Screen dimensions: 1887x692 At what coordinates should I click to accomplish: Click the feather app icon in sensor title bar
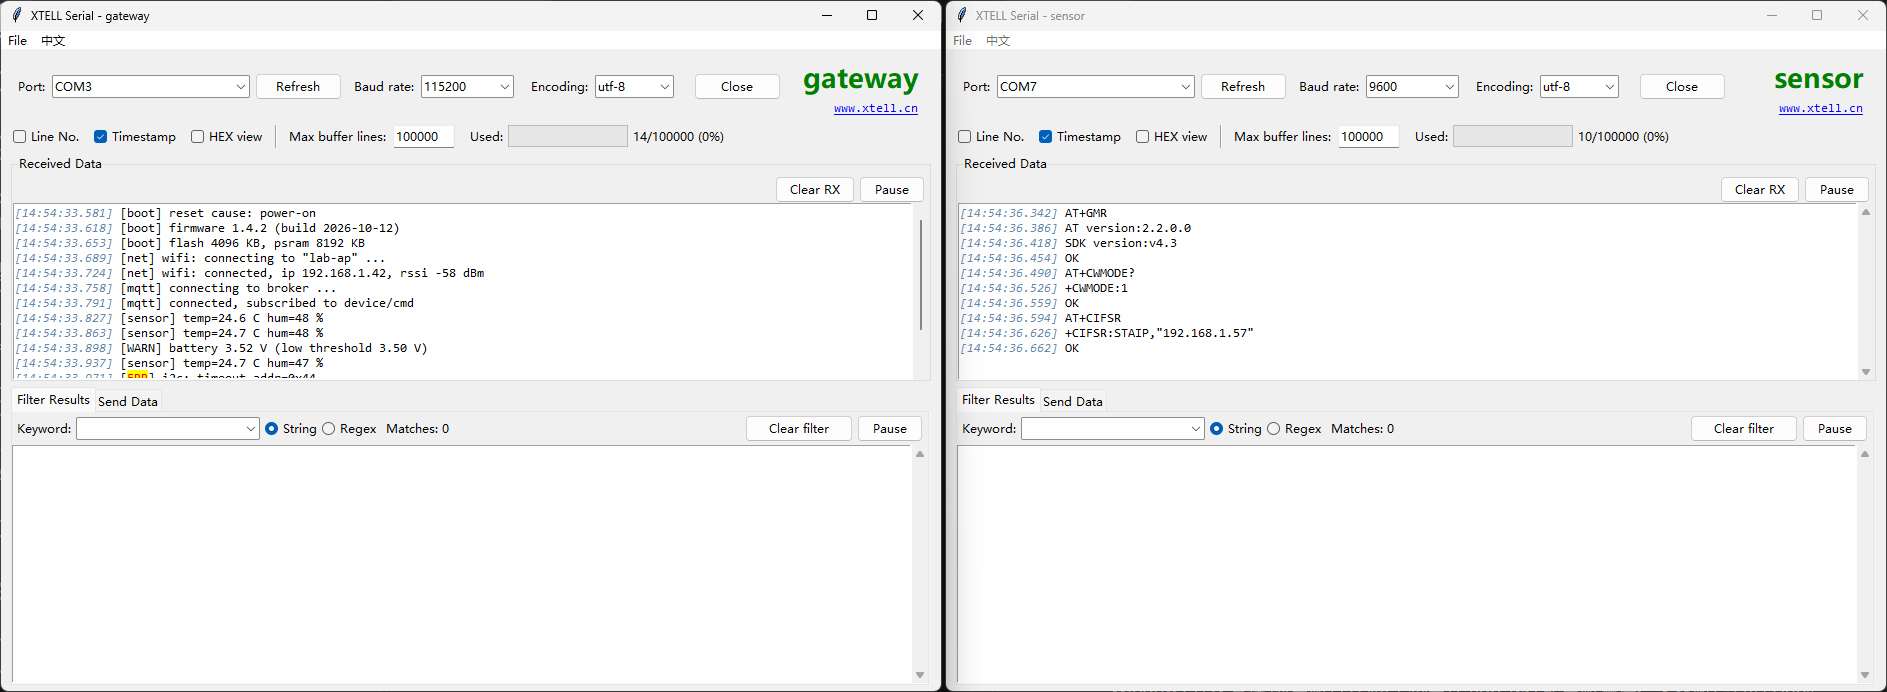click(961, 15)
